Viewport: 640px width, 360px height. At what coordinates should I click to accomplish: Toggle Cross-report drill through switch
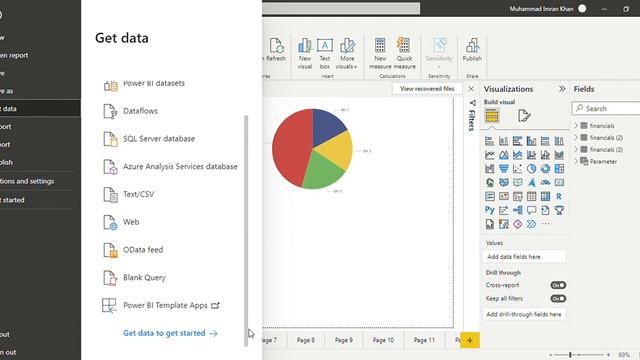click(x=558, y=285)
